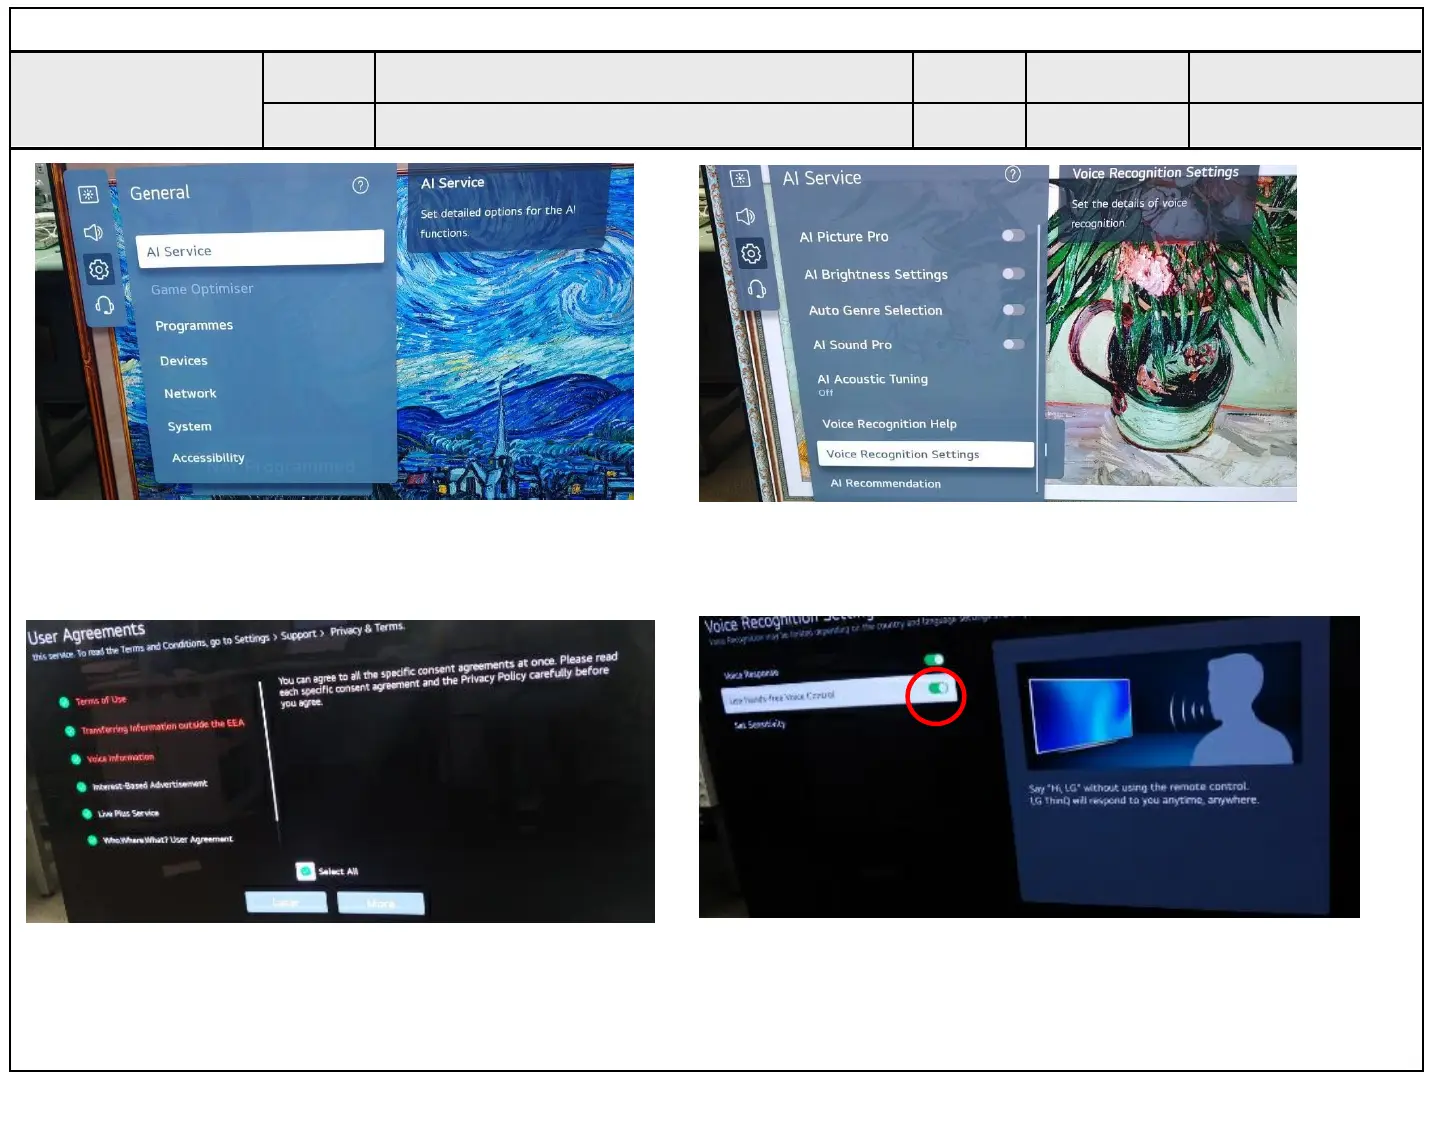Open AI Recommendation item
Image resolution: width=1440 pixels, height=1137 pixels.
pyautogui.click(x=885, y=484)
